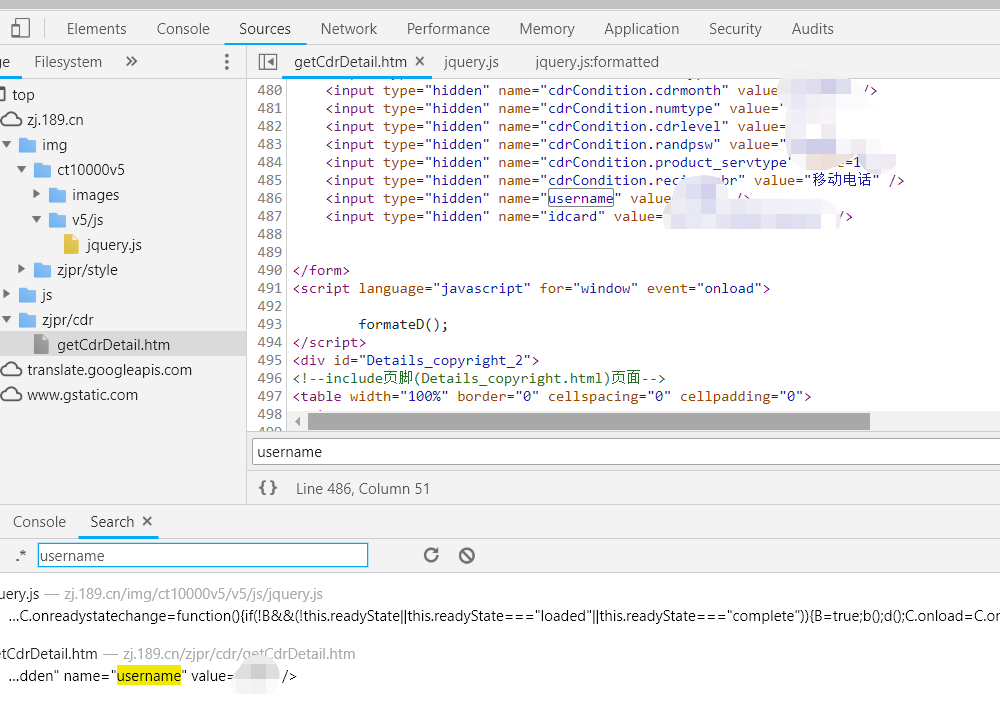Refresh the search results
The height and width of the screenshot is (721, 1000).
(x=431, y=555)
